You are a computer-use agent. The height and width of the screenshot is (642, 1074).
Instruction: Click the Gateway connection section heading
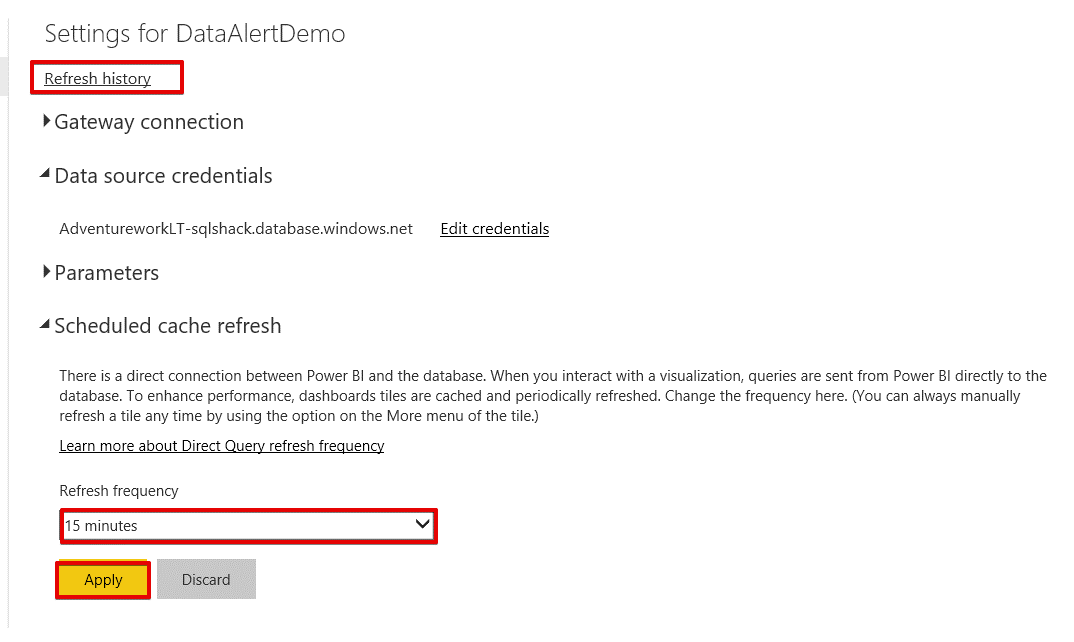click(149, 122)
